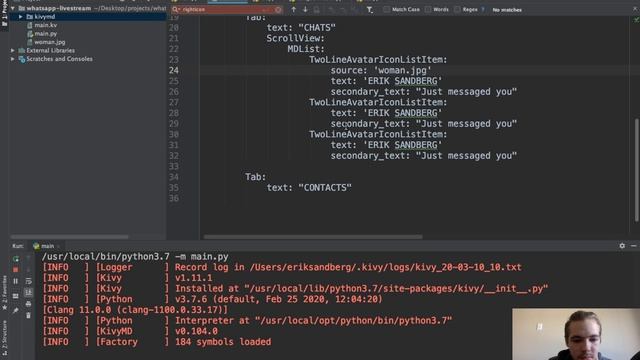
Task: Restore layout icon in the Run panel
Action: click(16, 296)
